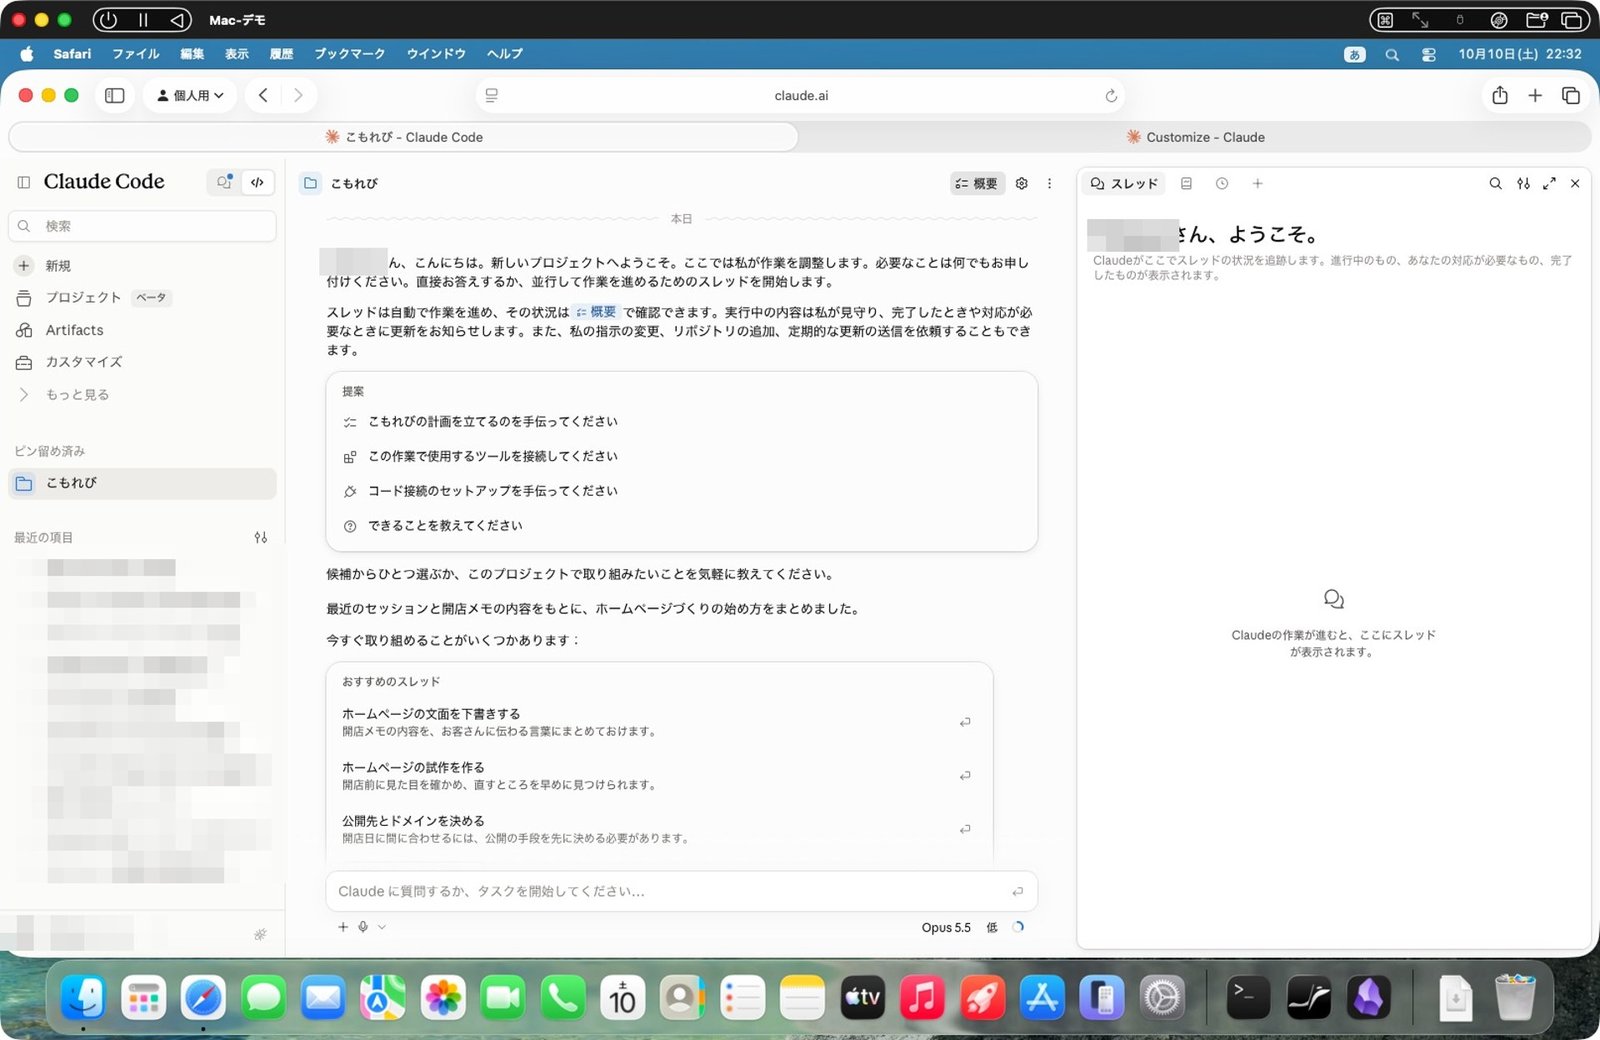1600x1040 pixels.
Task: Open the 履歴 menu in menu bar
Action: [281, 54]
